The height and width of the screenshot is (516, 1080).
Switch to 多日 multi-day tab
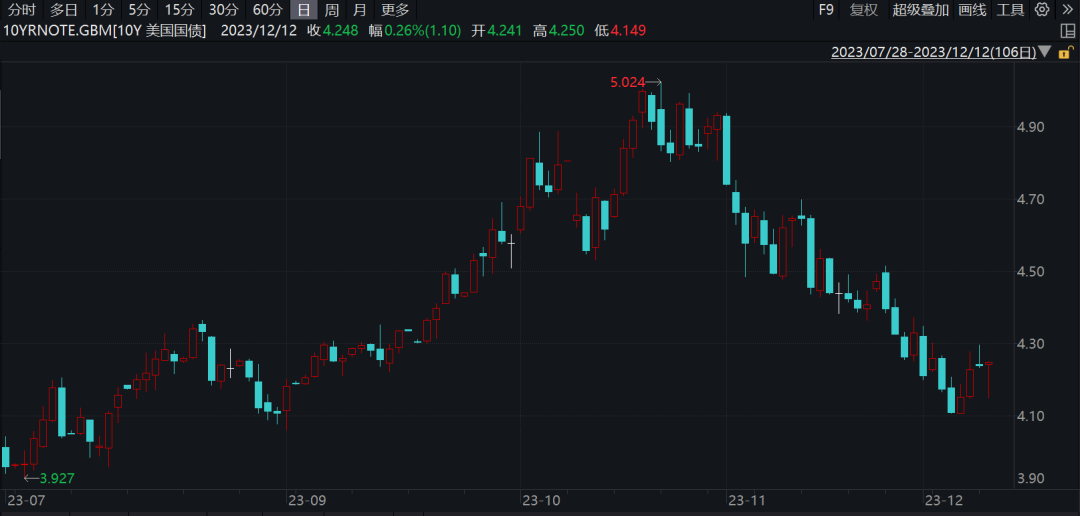point(63,10)
